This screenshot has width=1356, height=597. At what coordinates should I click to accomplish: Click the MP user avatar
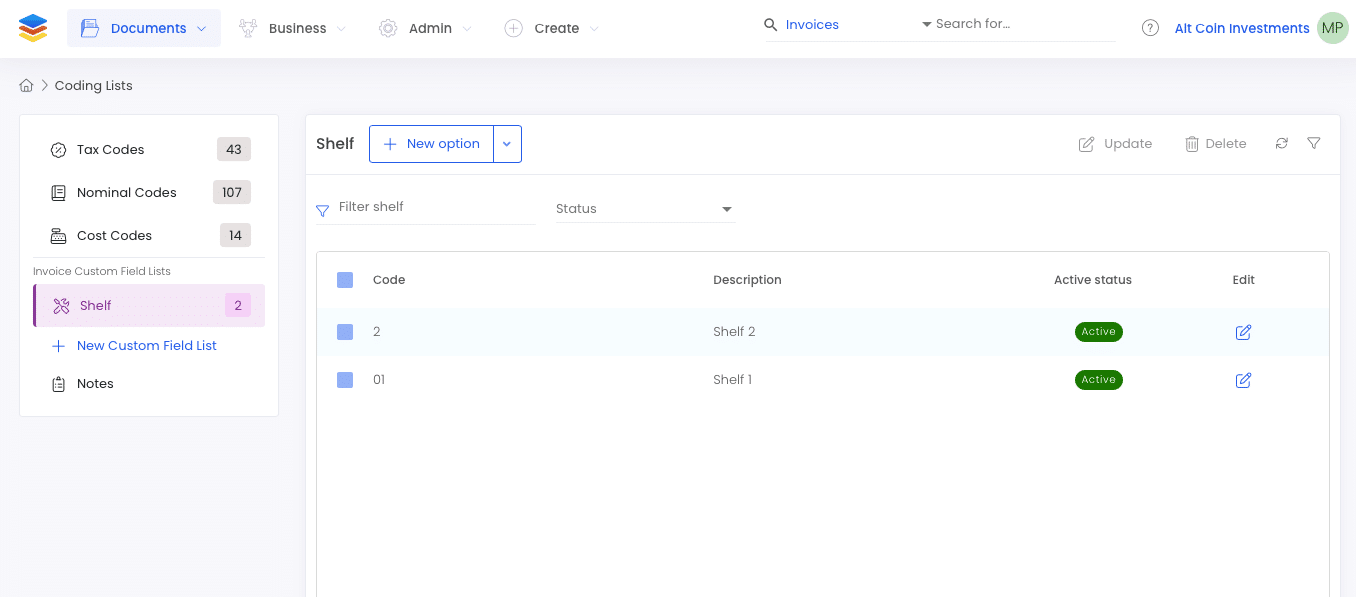click(x=1332, y=28)
